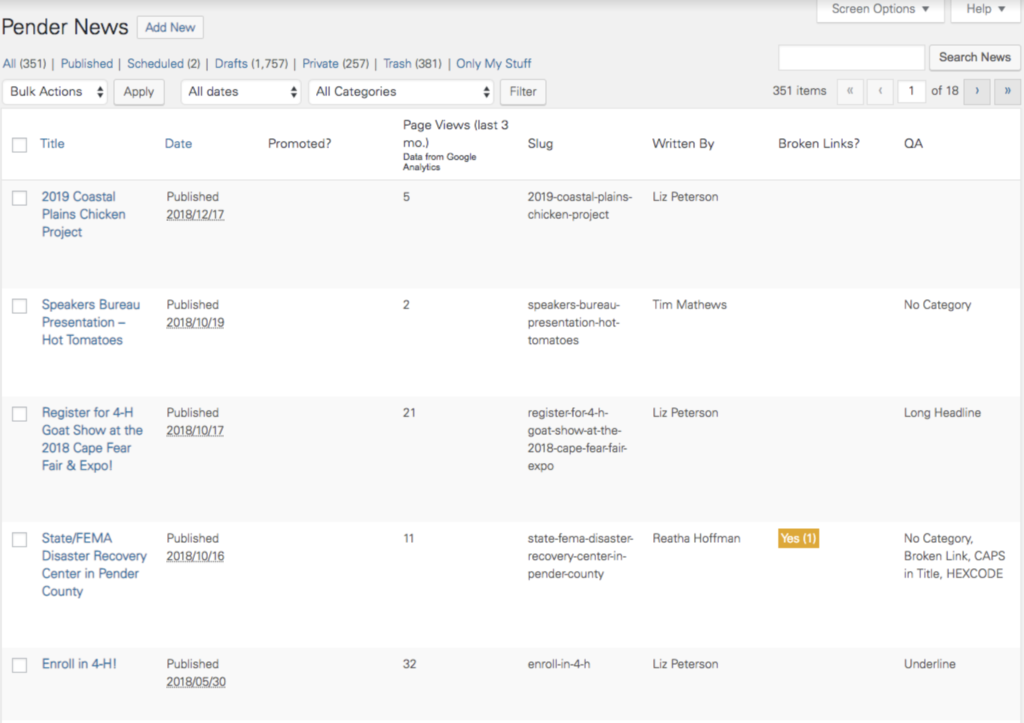Check the 2019 Coastal Plains Chicken Project row
The image size is (1024, 723).
[x=20, y=198]
